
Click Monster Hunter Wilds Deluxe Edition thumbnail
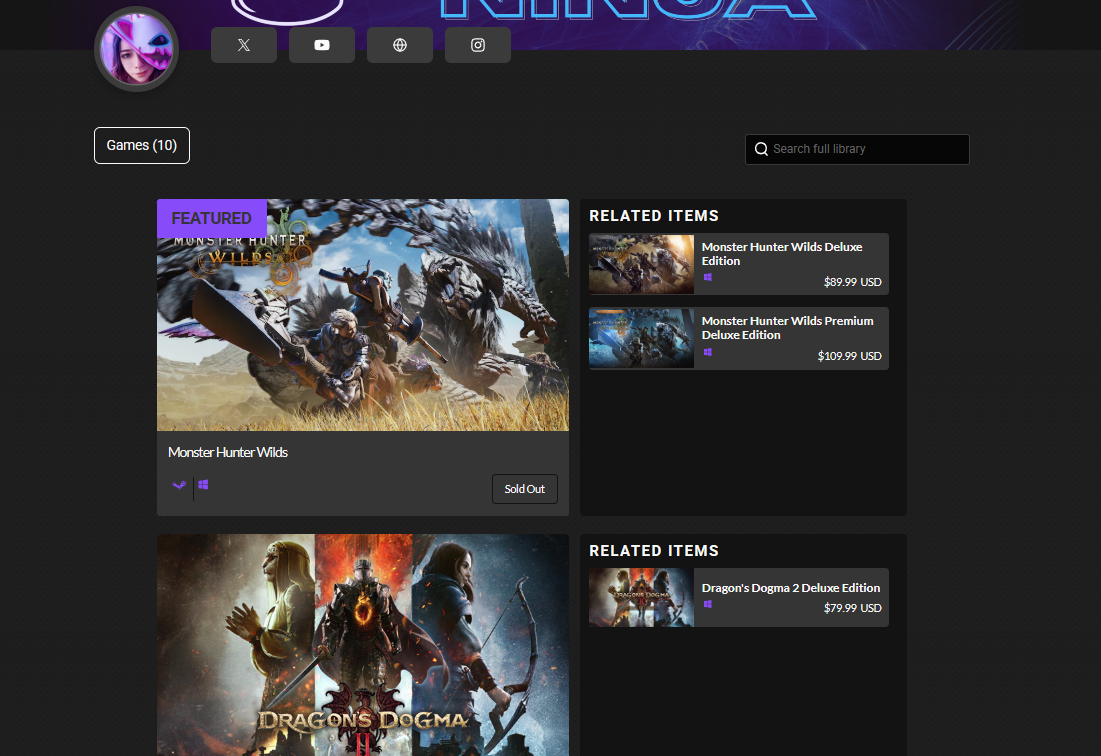point(641,264)
